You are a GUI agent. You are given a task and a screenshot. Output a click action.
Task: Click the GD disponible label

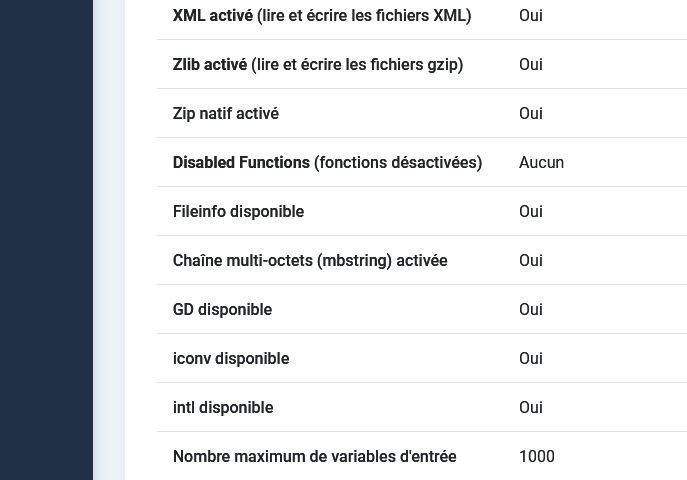coord(223,310)
